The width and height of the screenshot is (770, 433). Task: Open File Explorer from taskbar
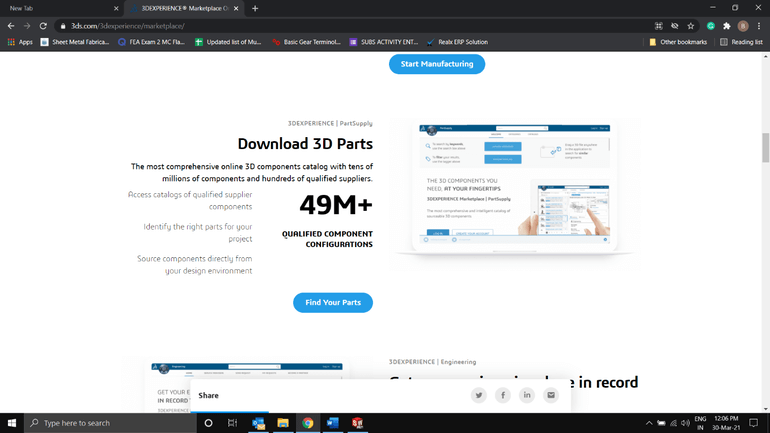tap(283, 423)
